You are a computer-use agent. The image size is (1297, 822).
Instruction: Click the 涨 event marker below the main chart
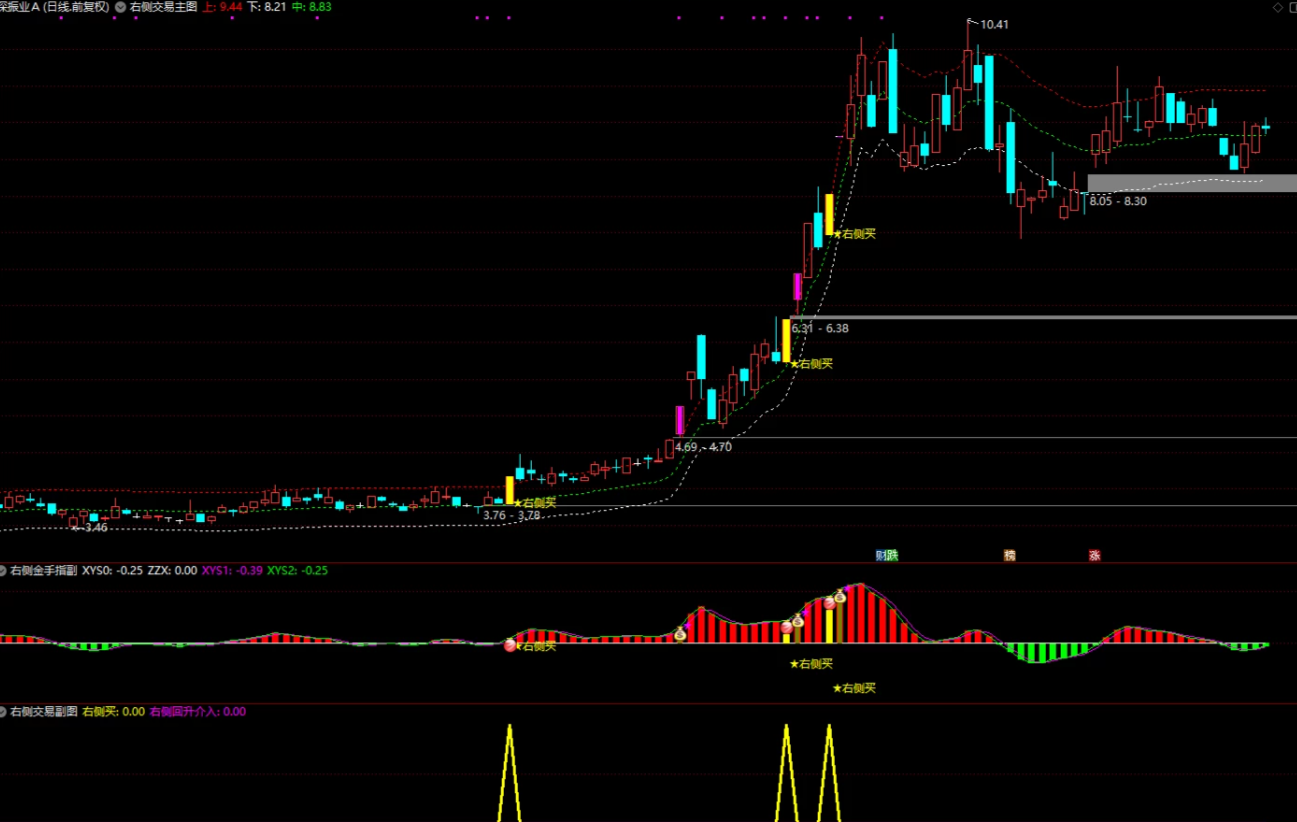click(x=1095, y=555)
